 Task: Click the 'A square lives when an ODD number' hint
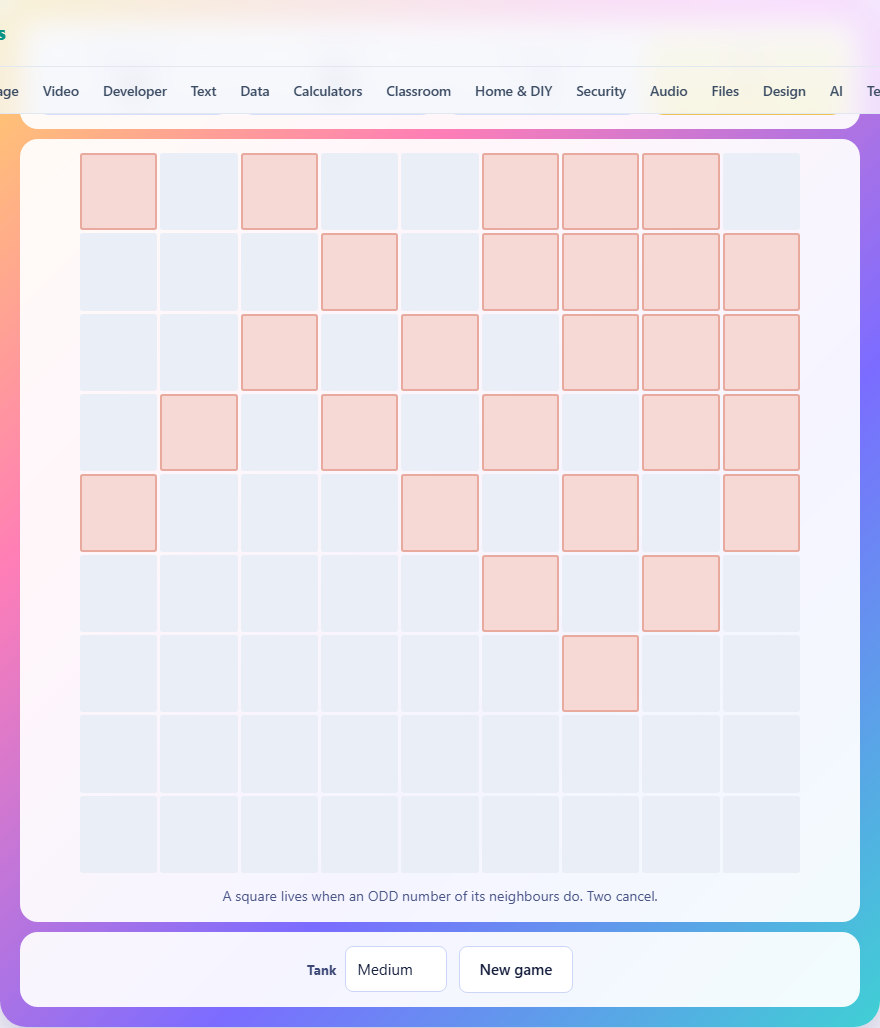pyautogui.click(x=440, y=896)
